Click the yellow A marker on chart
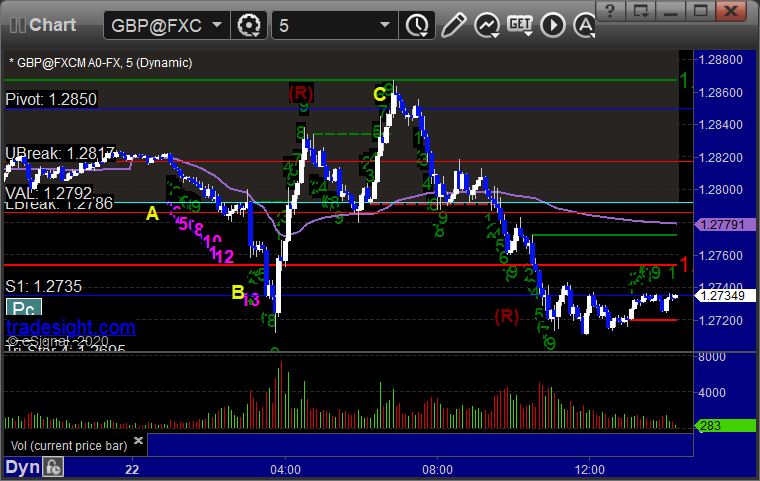 [152, 213]
